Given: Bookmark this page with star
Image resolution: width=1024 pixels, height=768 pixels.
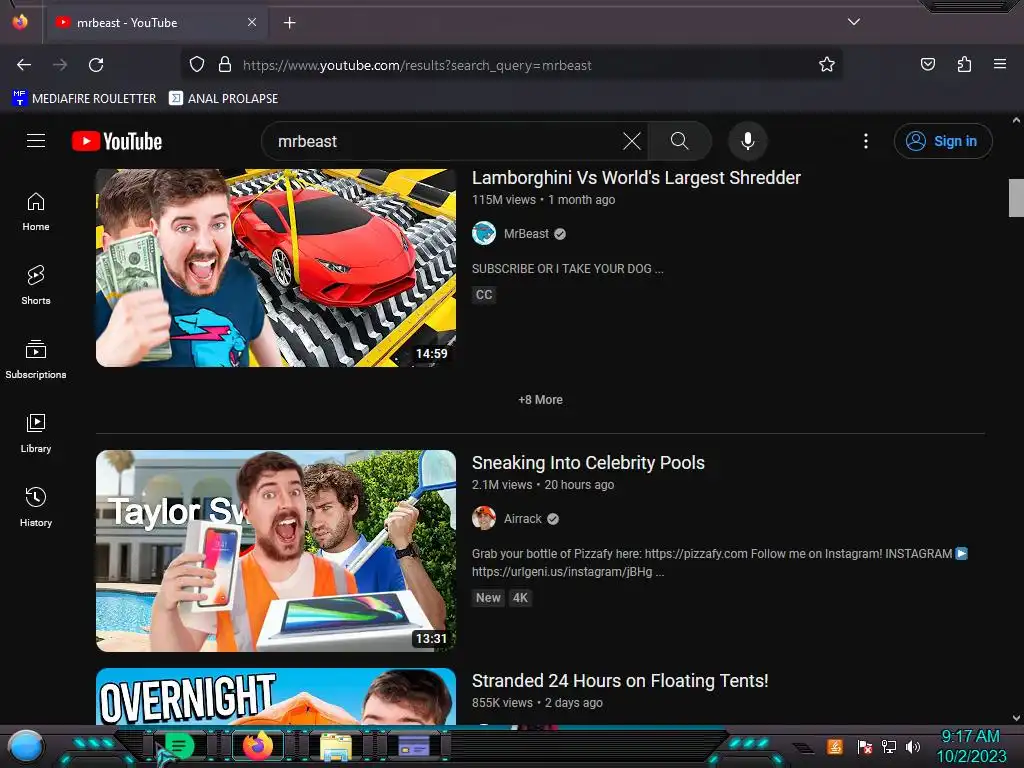Looking at the screenshot, I should pos(827,65).
